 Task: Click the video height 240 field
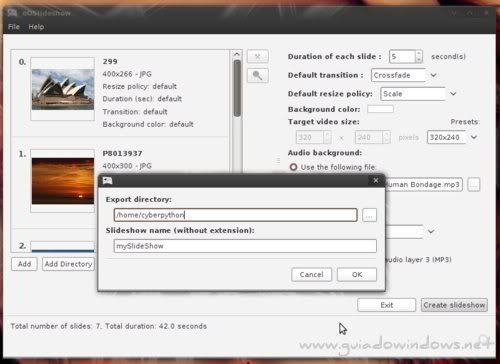369,137
